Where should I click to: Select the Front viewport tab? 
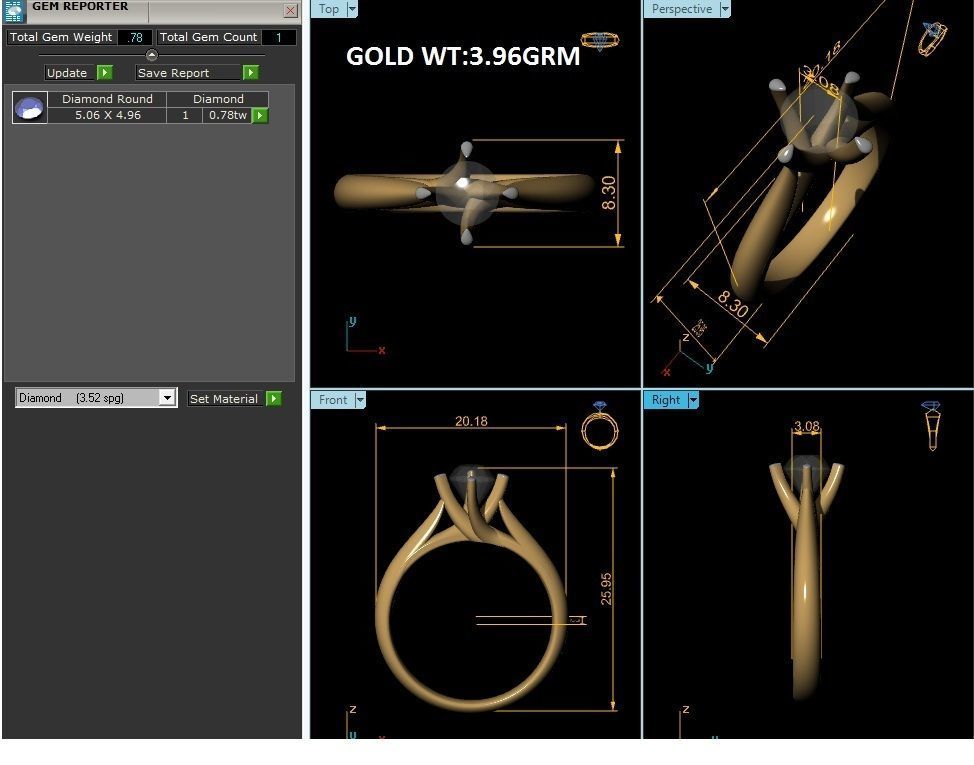[x=332, y=400]
